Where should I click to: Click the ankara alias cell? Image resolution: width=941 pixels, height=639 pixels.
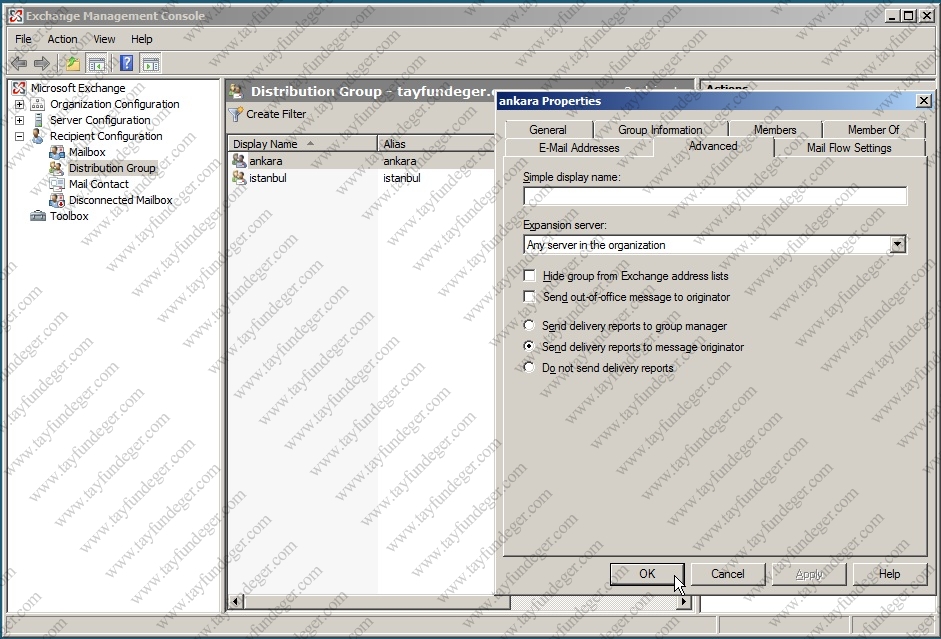(400, 161)
